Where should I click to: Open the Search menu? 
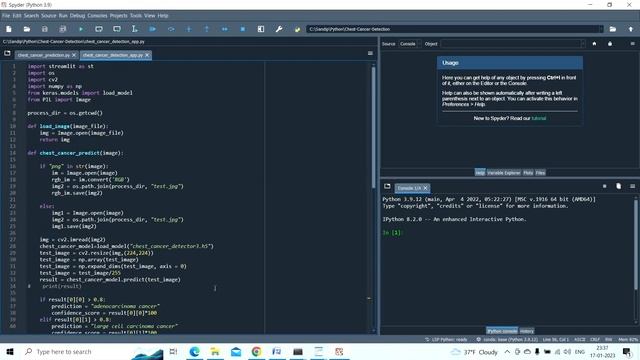pos(31,16)
